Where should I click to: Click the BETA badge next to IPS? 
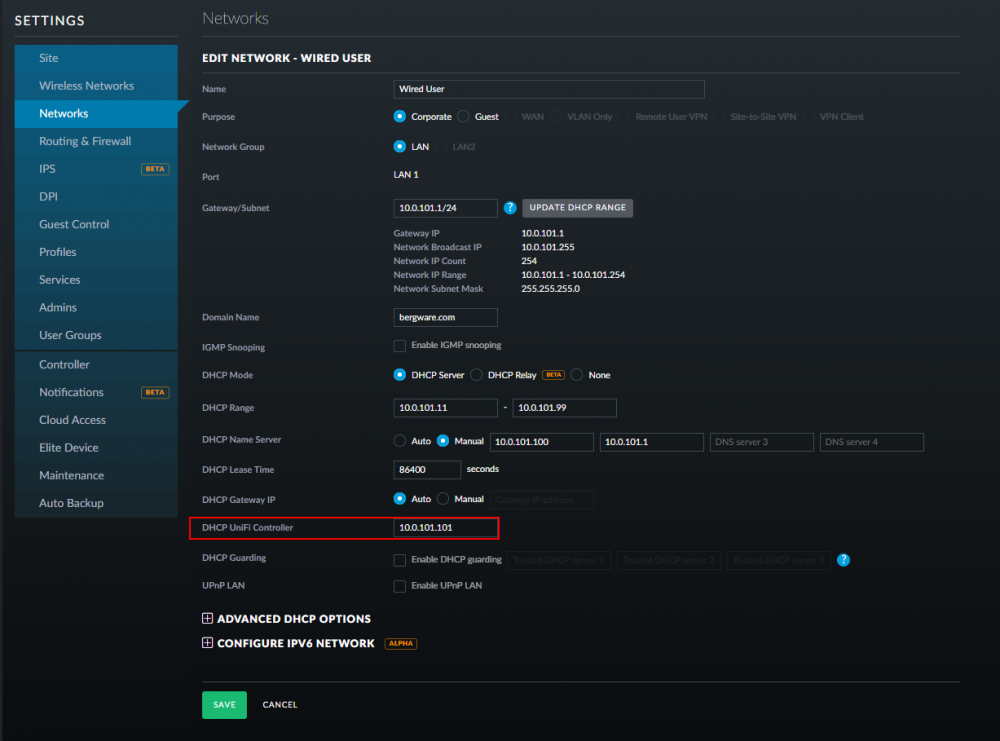coord(155,169)
